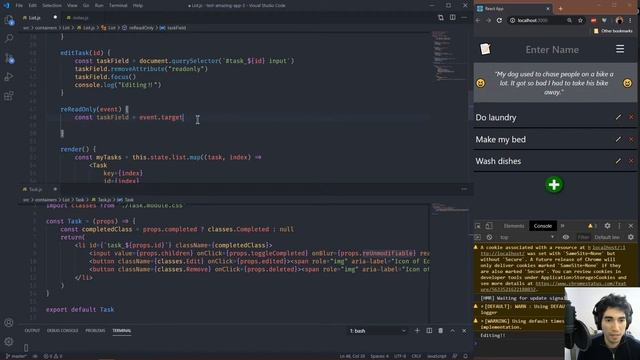Select the DevTools Console tab
640x360 pixels.
tap(542, 226)
